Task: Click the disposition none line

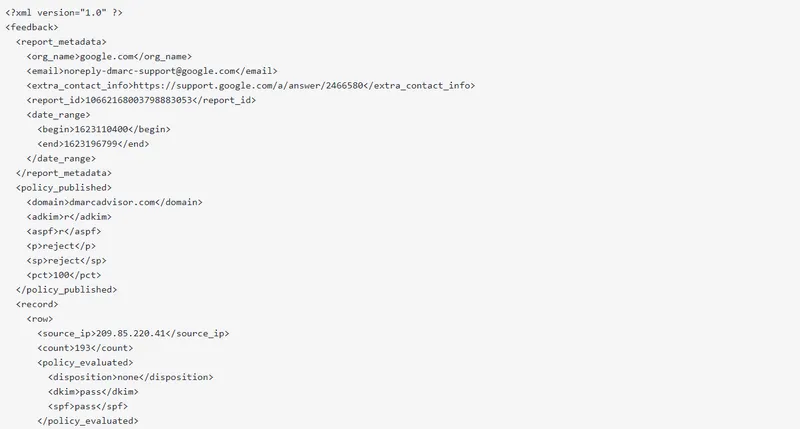Action: (x=130, y=376)
